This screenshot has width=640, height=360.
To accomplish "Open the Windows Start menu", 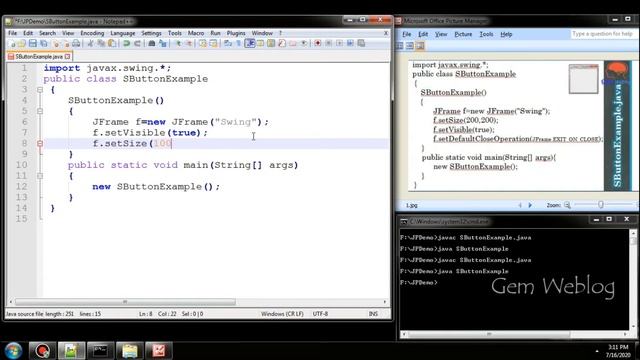I will (13, 351).
